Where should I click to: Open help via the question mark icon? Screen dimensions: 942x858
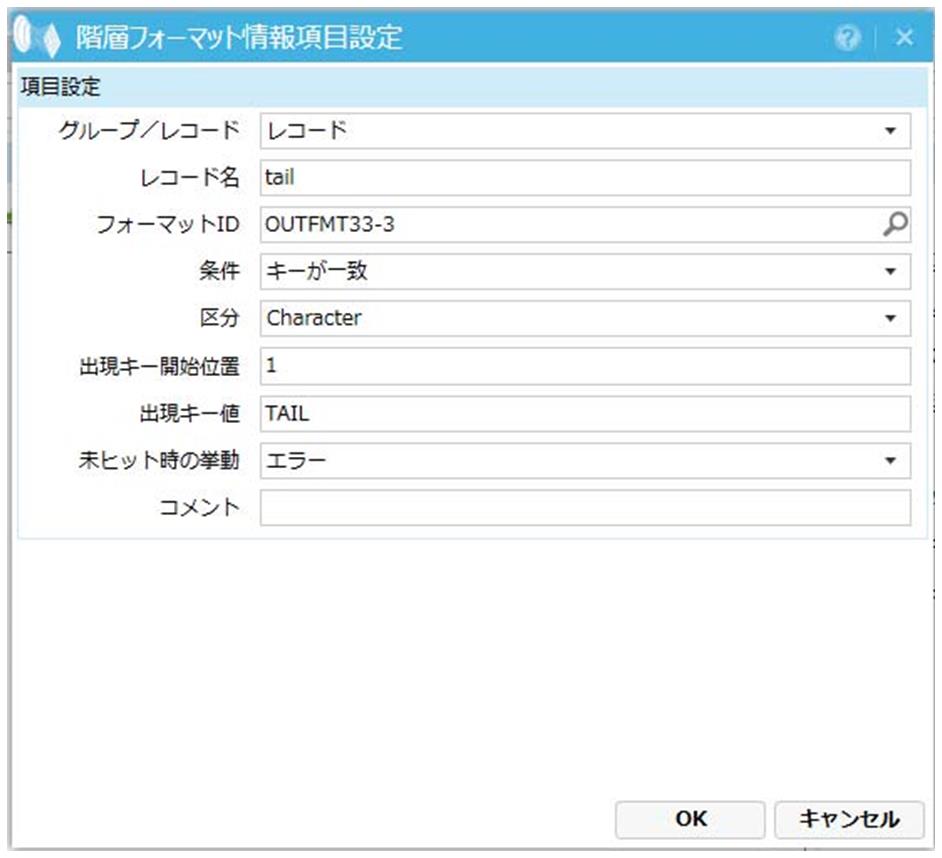coord(849,38)
